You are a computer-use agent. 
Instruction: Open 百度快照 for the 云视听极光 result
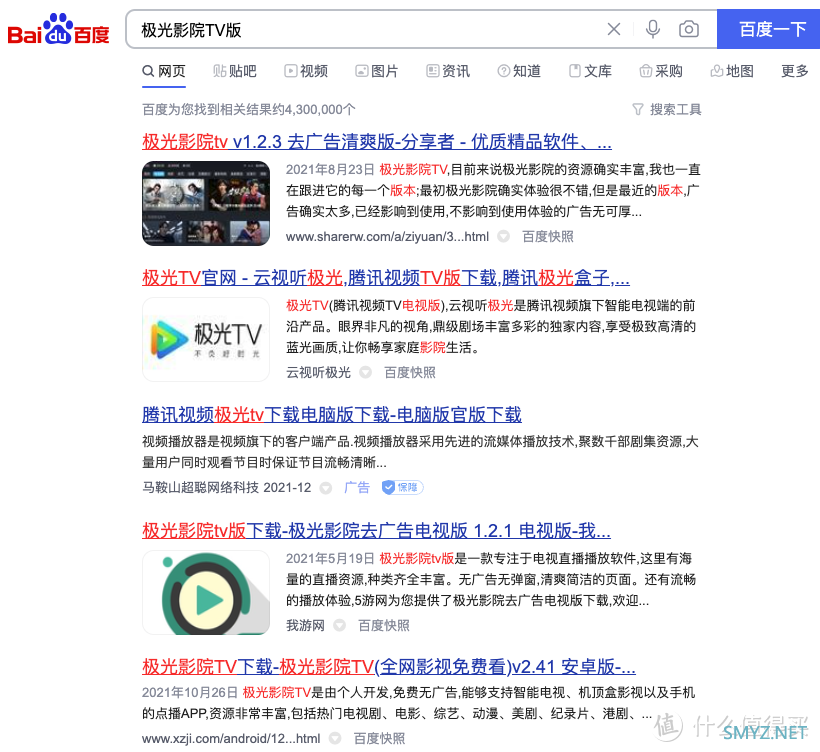(409, 372)
